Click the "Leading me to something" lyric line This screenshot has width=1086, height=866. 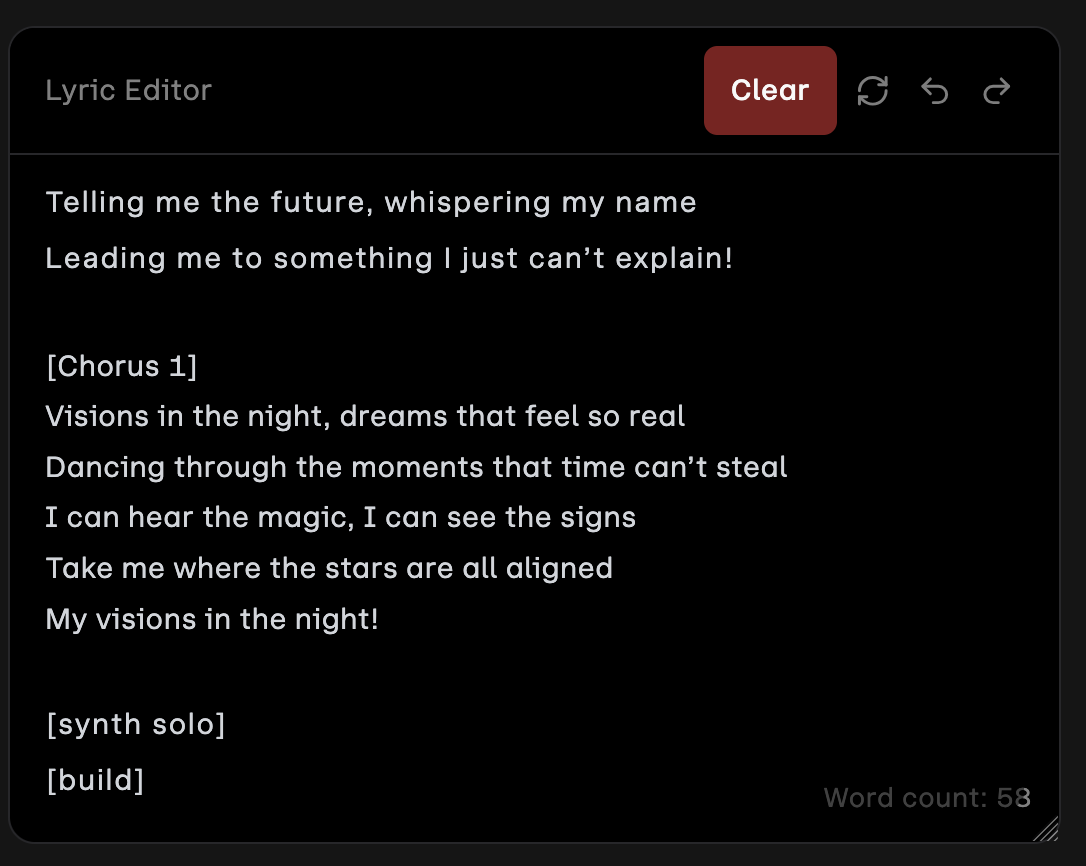click(x=388, y=258)
